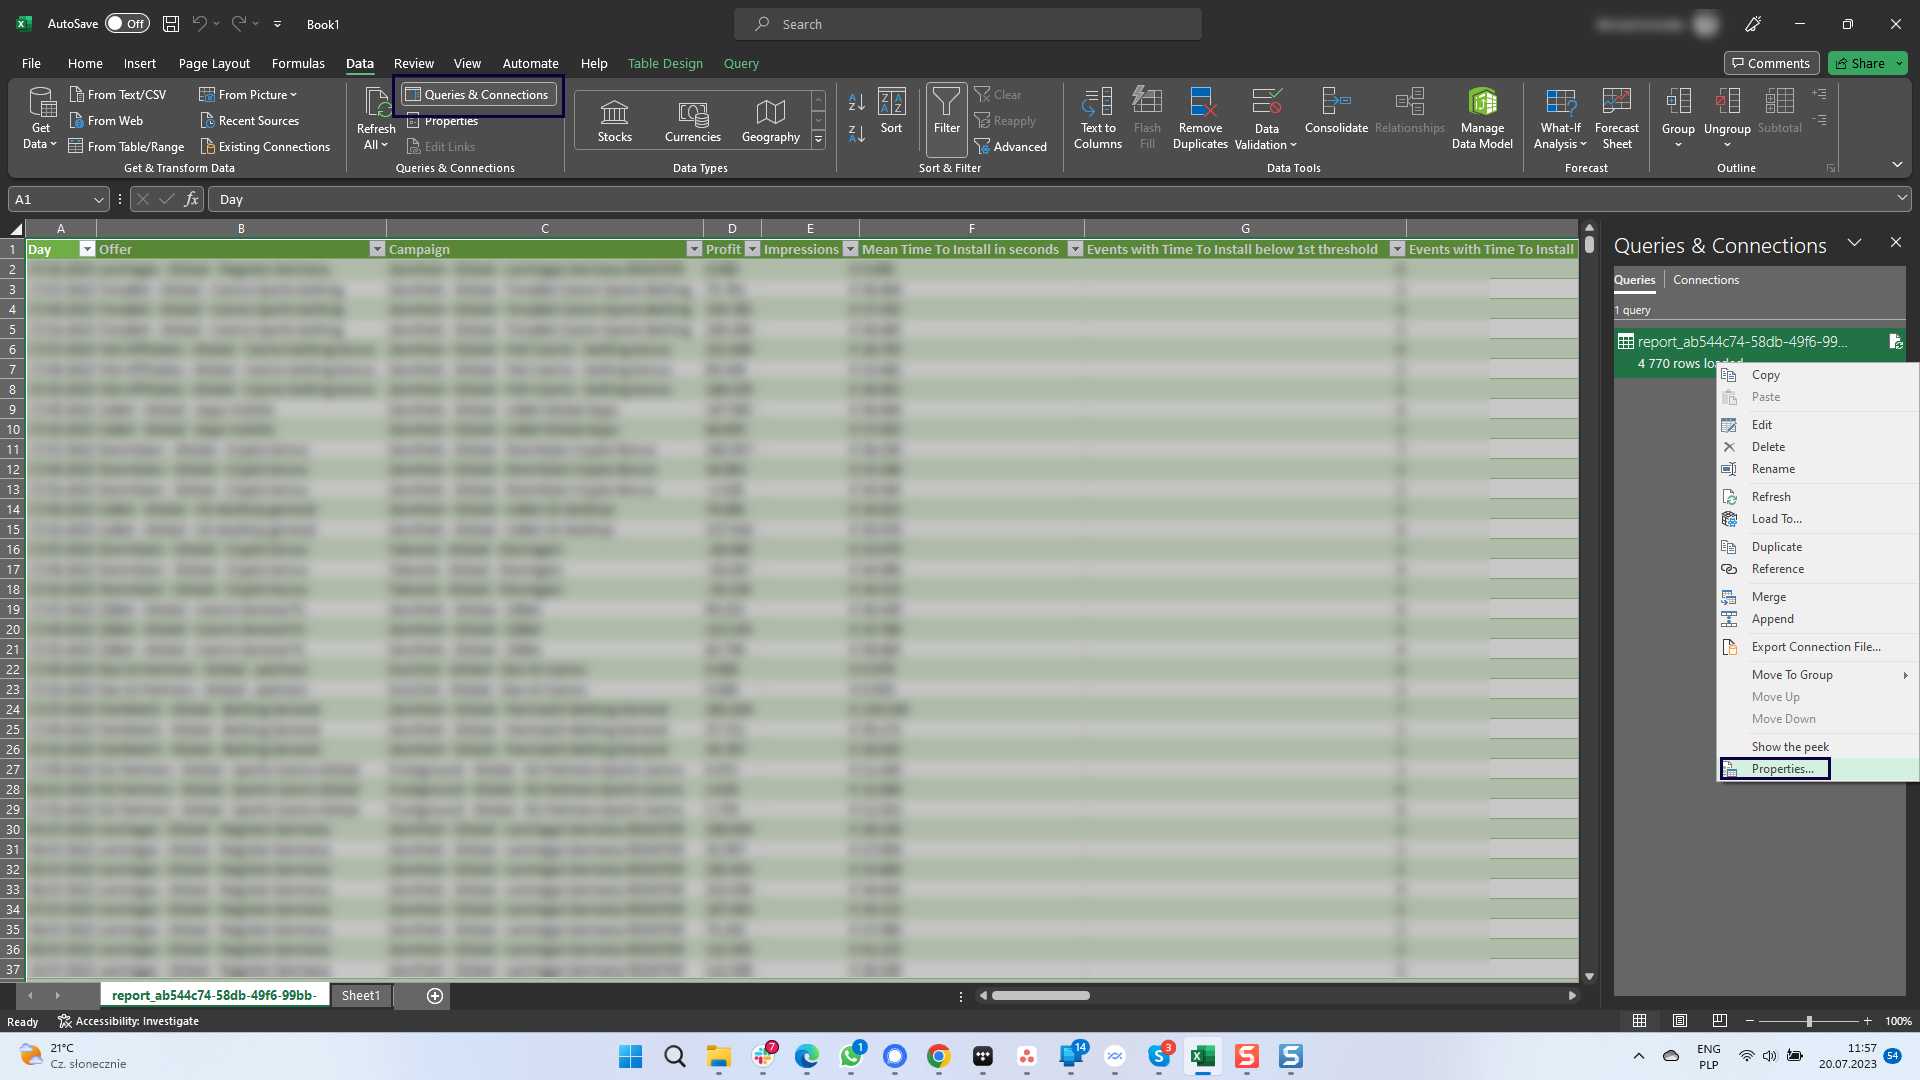Open Text to Columns
1920x1080 pixels.
pyautogui.click(x=1097, y=117)
